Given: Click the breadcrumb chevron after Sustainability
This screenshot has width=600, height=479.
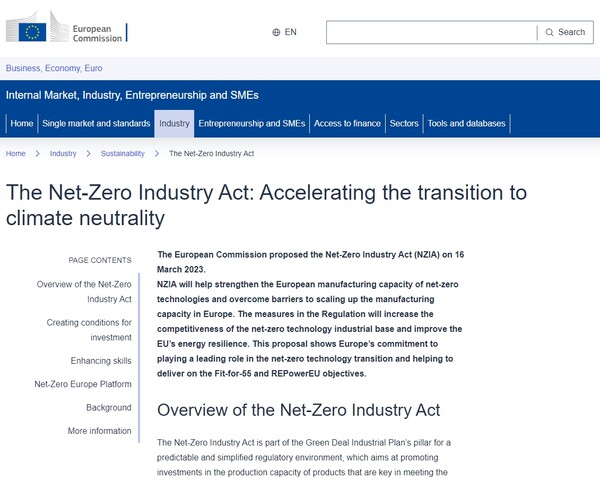Looking at the screenshot, I should (156, 154).
